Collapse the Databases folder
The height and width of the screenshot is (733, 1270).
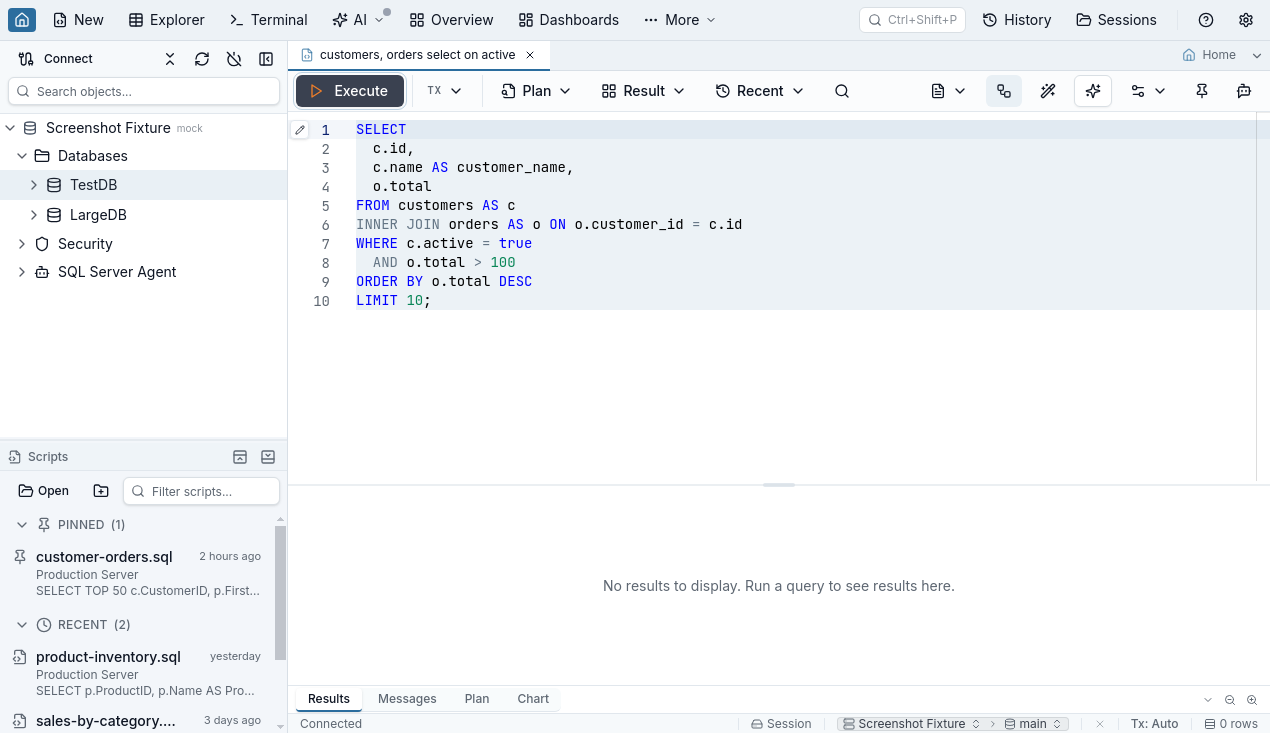coord(22,156)
